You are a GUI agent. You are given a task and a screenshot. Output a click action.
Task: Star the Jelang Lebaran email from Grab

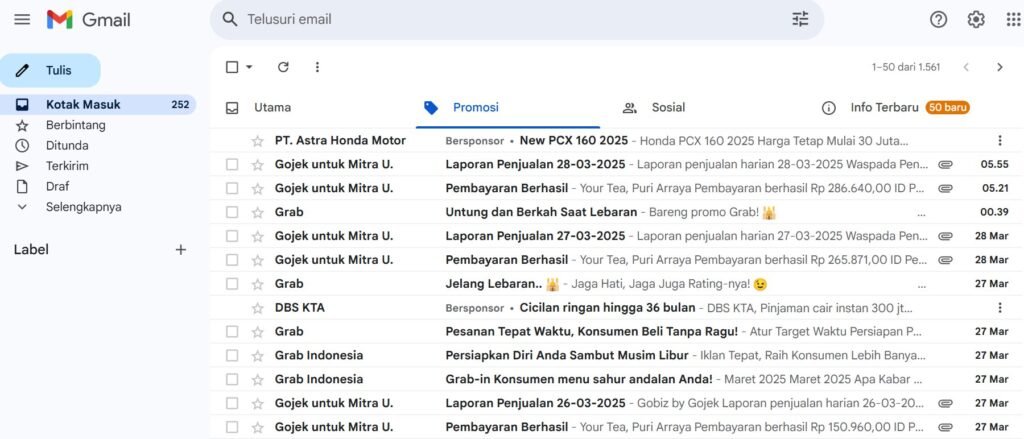257,284
